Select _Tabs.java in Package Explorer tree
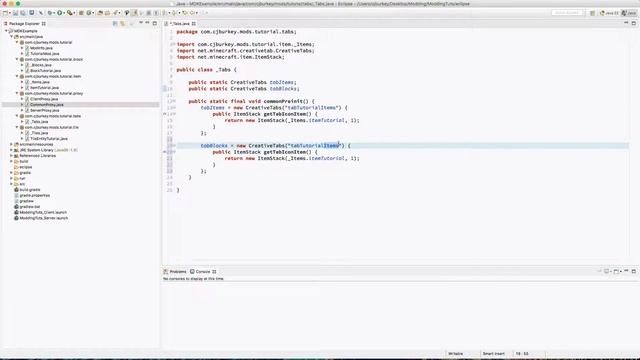 point(39,122)
